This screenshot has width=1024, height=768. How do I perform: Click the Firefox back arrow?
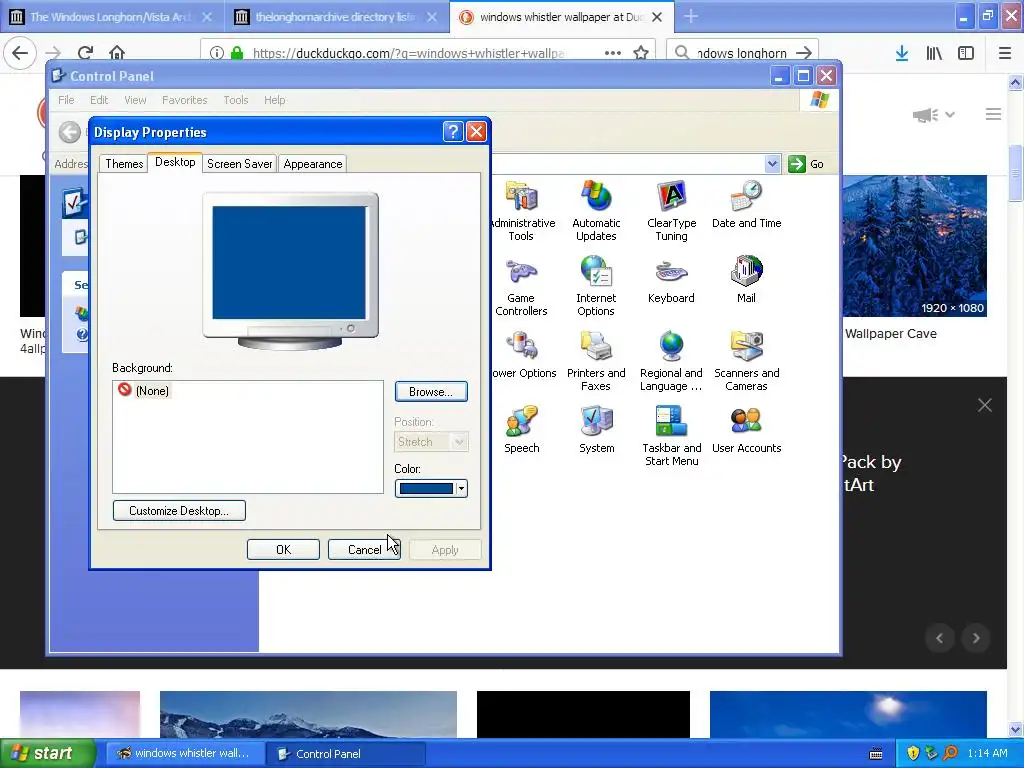pyautogui.click(x=20, y=53)
